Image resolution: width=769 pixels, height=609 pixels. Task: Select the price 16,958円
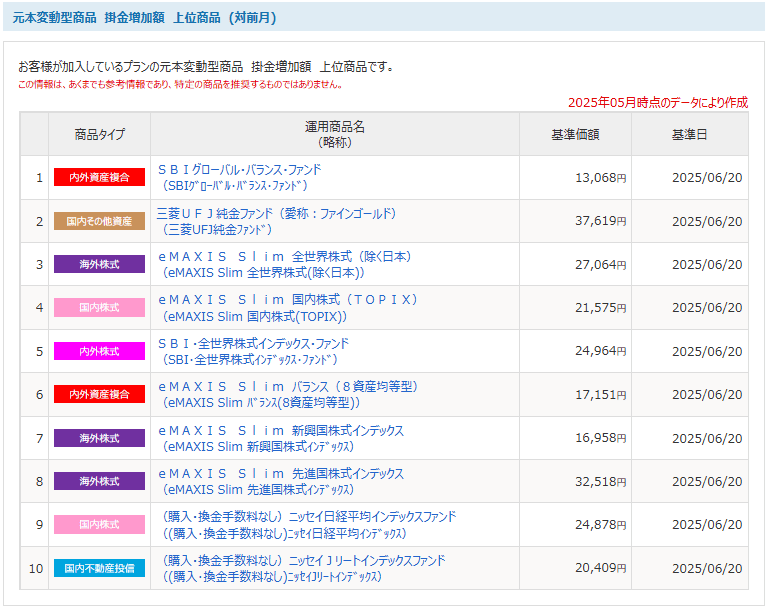601,438
